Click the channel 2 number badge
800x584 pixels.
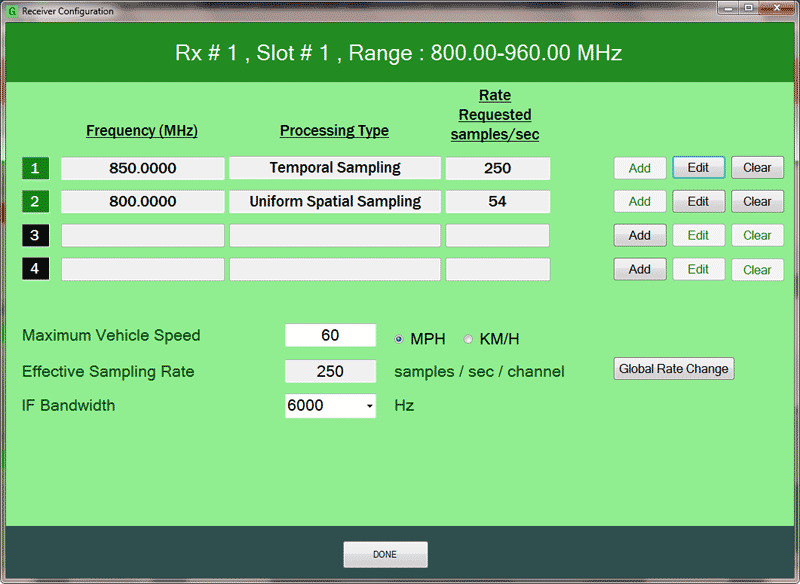coord(35,201)
